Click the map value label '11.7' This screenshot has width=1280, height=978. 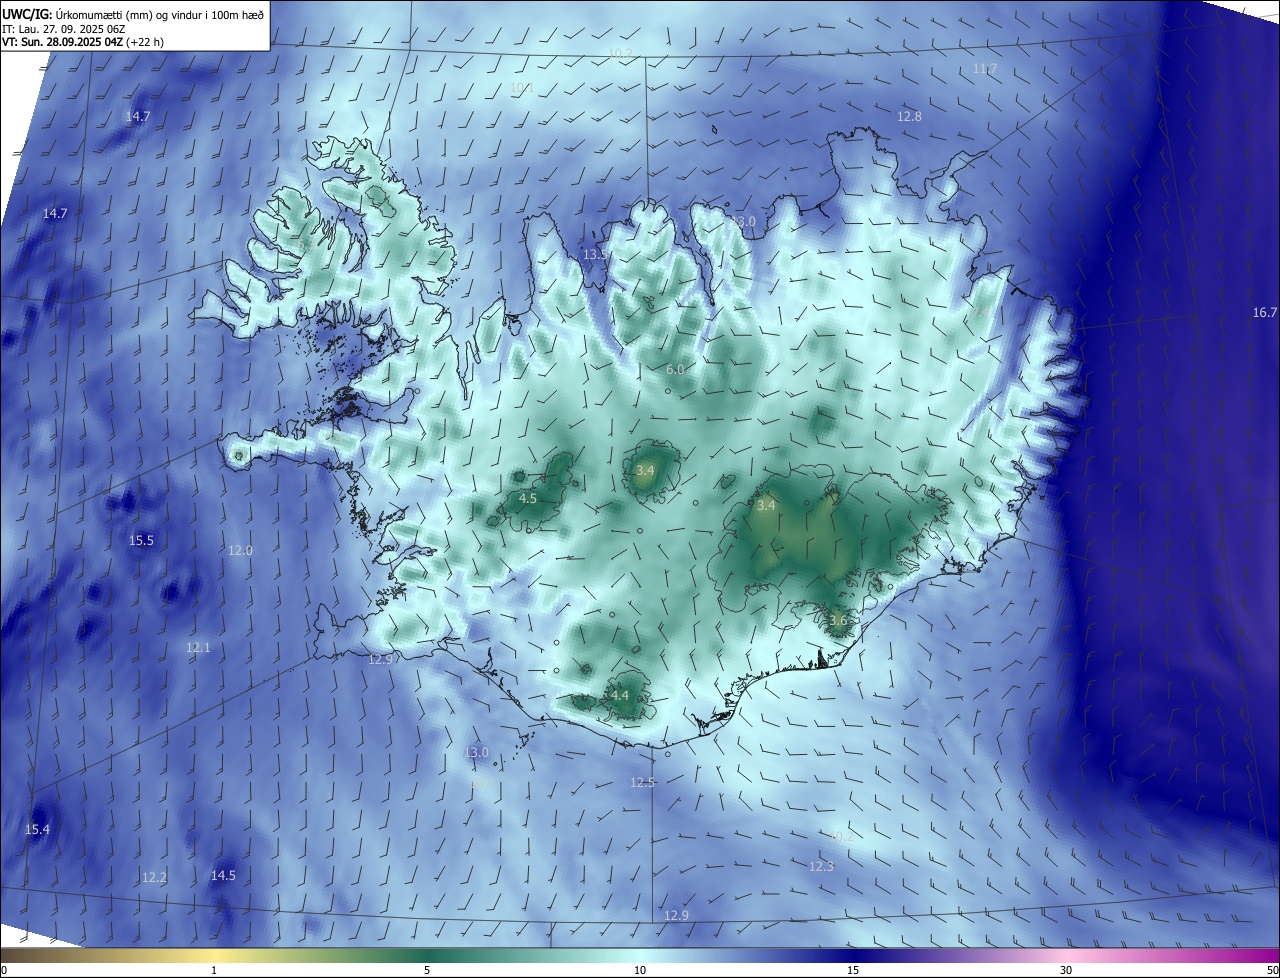pyautogui.click(x=985, y=69)
